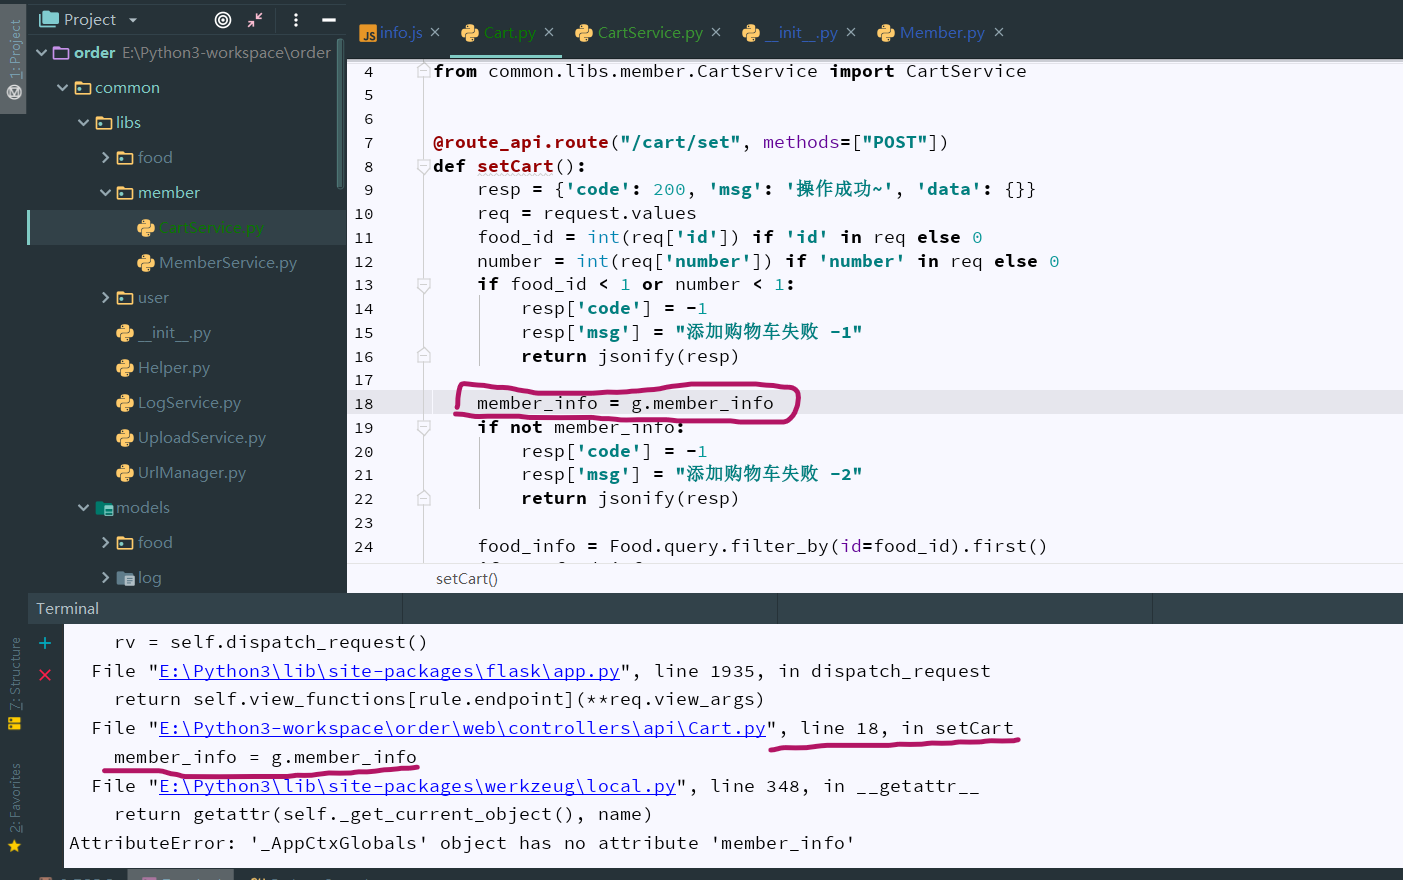Viewport: 1403px width, 880px height.
Task: Click the setCart() breadcrumb
Action: (467, 579)
